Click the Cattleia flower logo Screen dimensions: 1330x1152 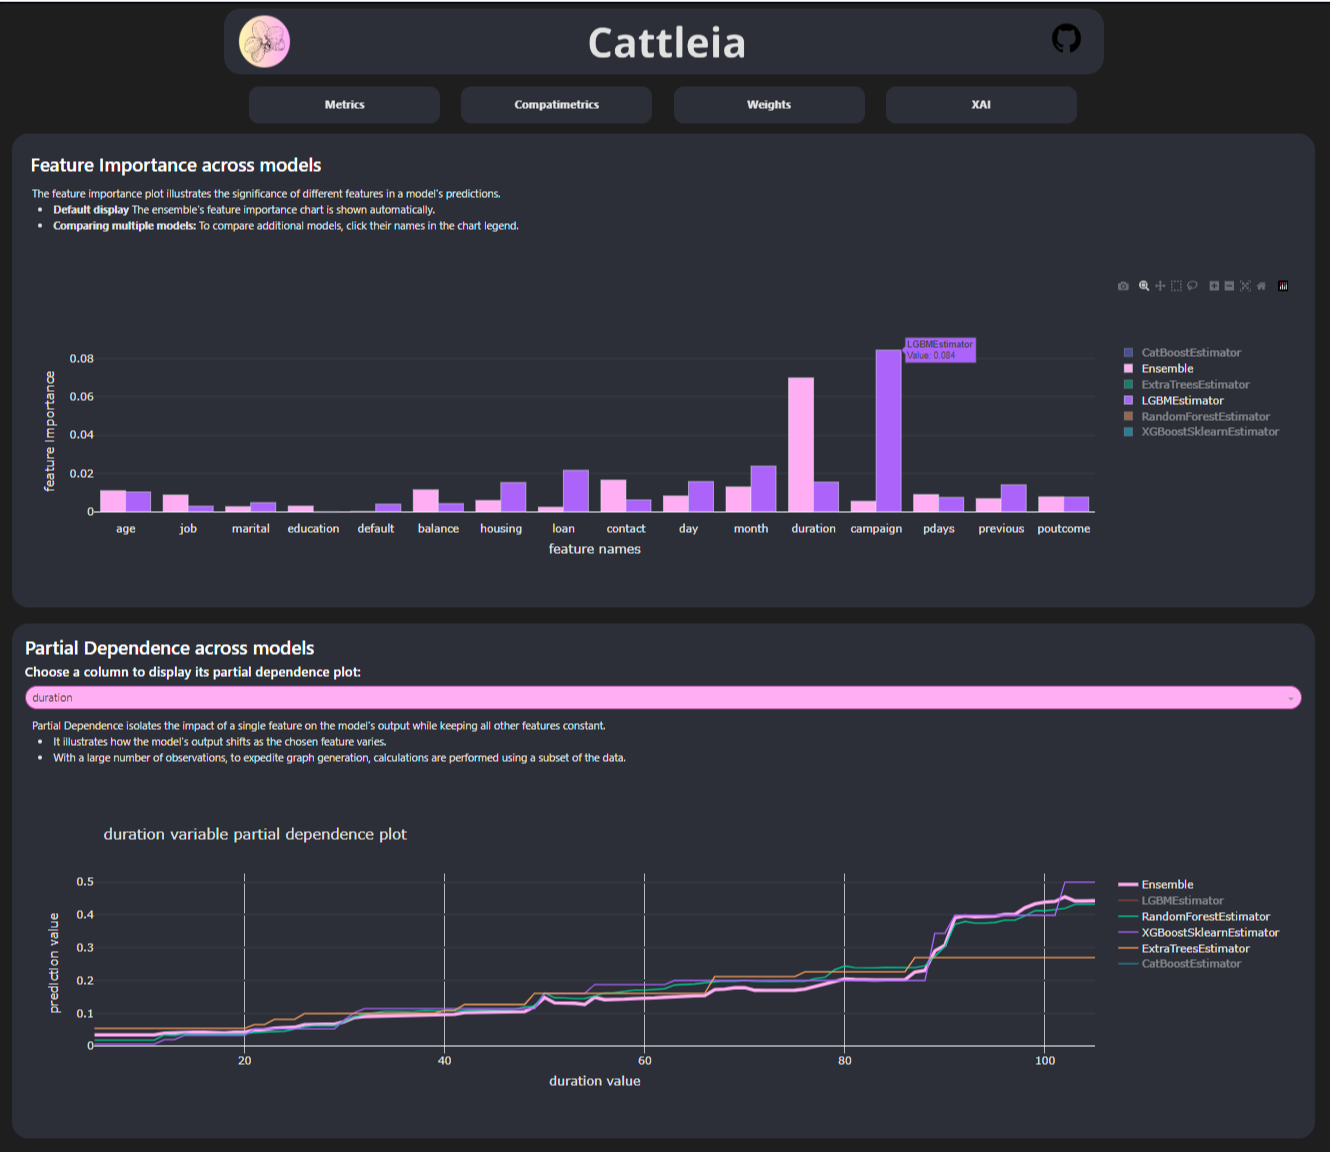coord(264,42)
